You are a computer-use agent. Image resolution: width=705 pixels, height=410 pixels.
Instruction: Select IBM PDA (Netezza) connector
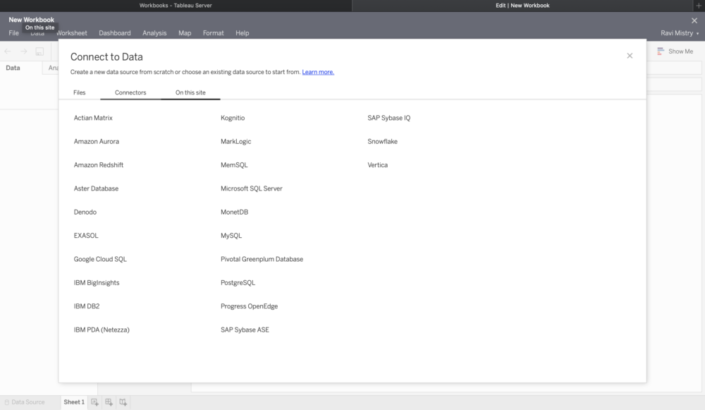102,330
